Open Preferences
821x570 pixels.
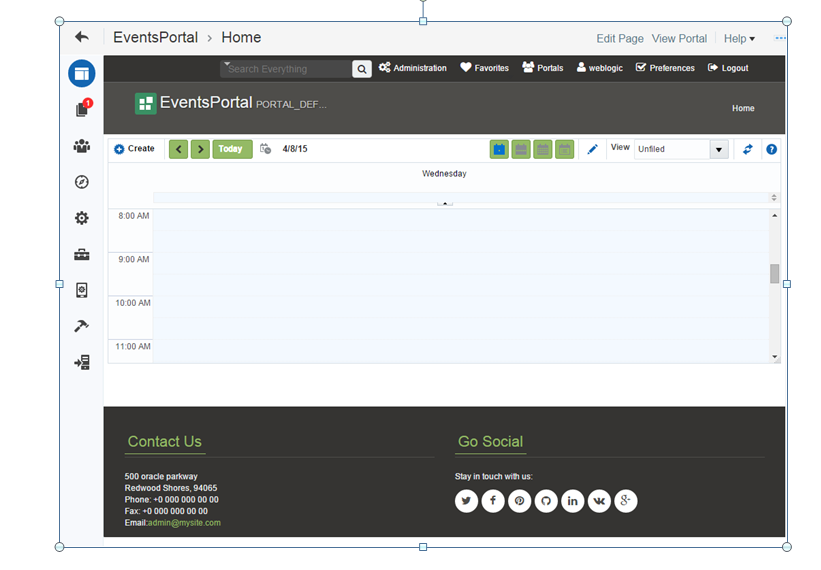665,68
